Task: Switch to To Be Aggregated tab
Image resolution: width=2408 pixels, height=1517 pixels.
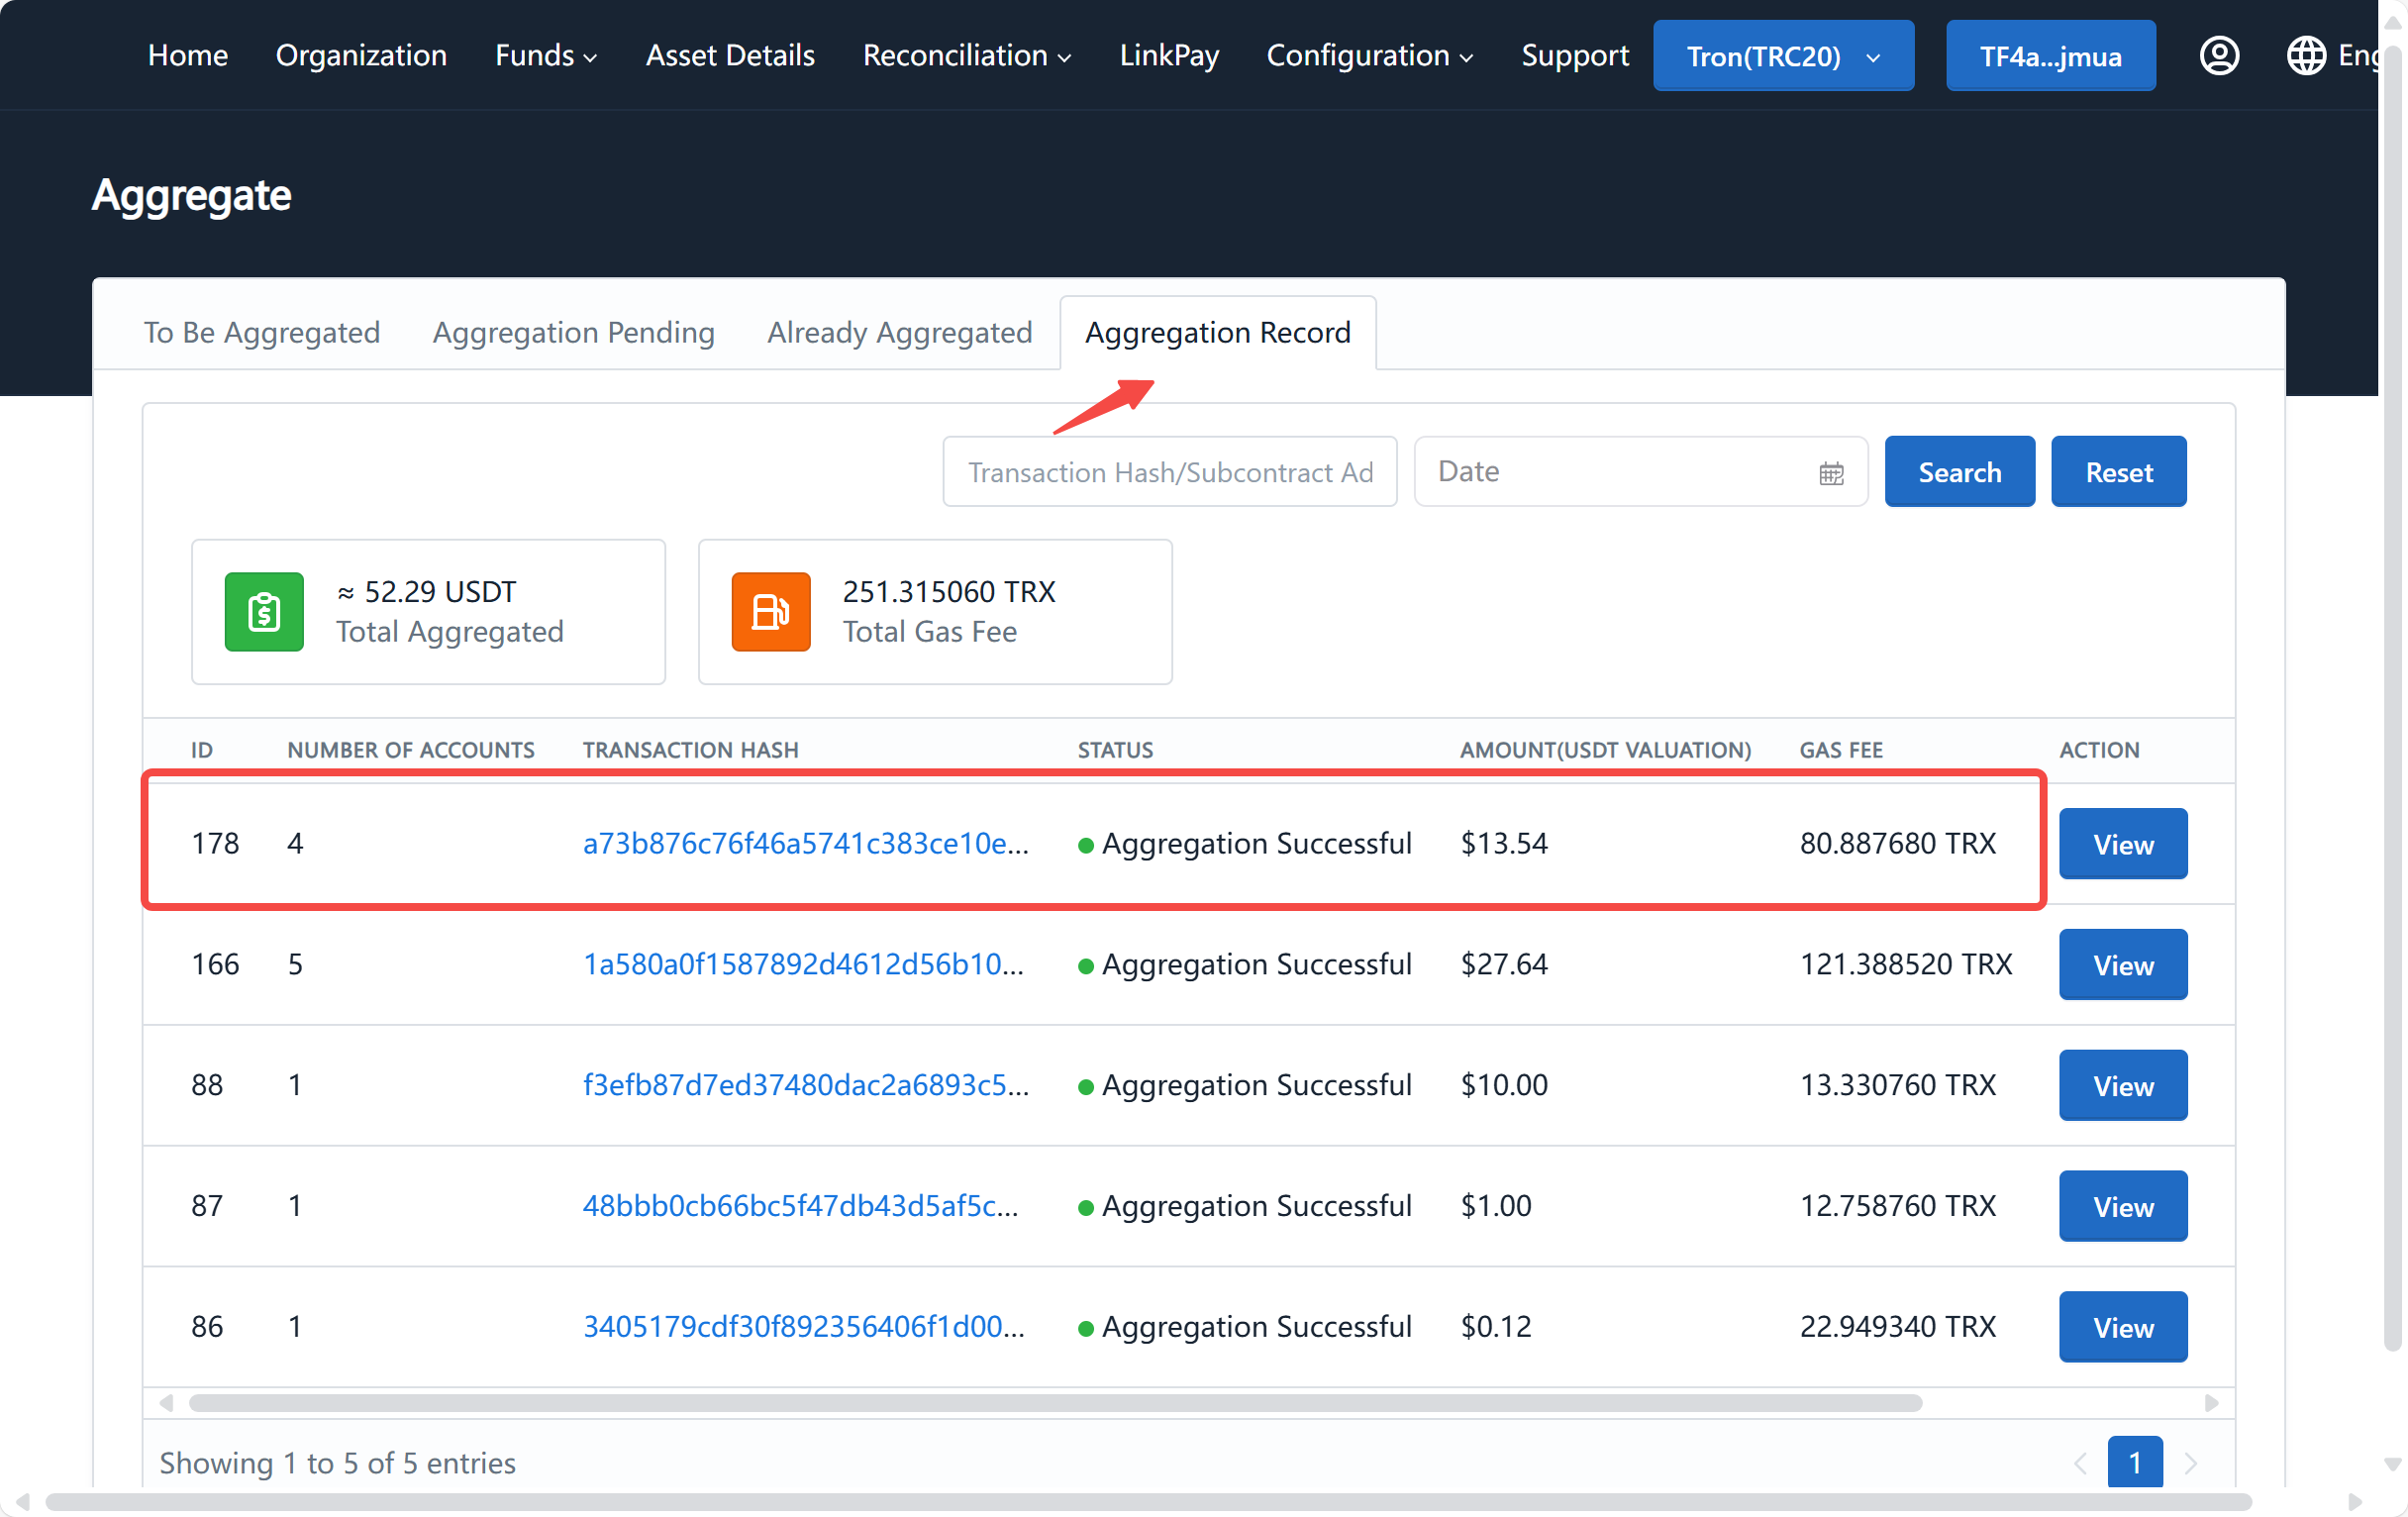Action: pos(262,332)
